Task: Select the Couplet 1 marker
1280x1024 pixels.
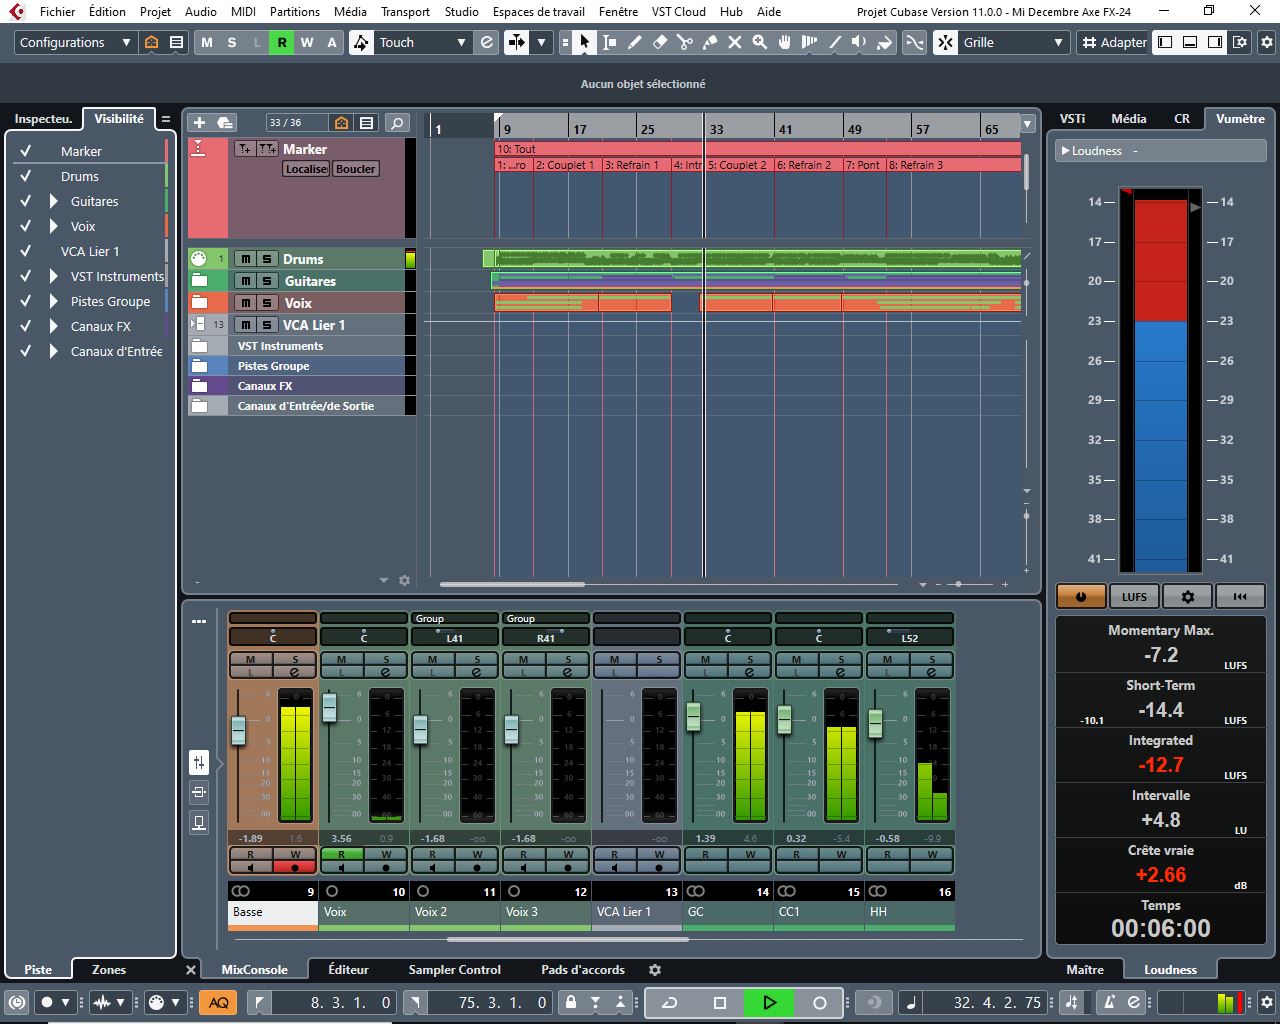Action: (568, 165)
